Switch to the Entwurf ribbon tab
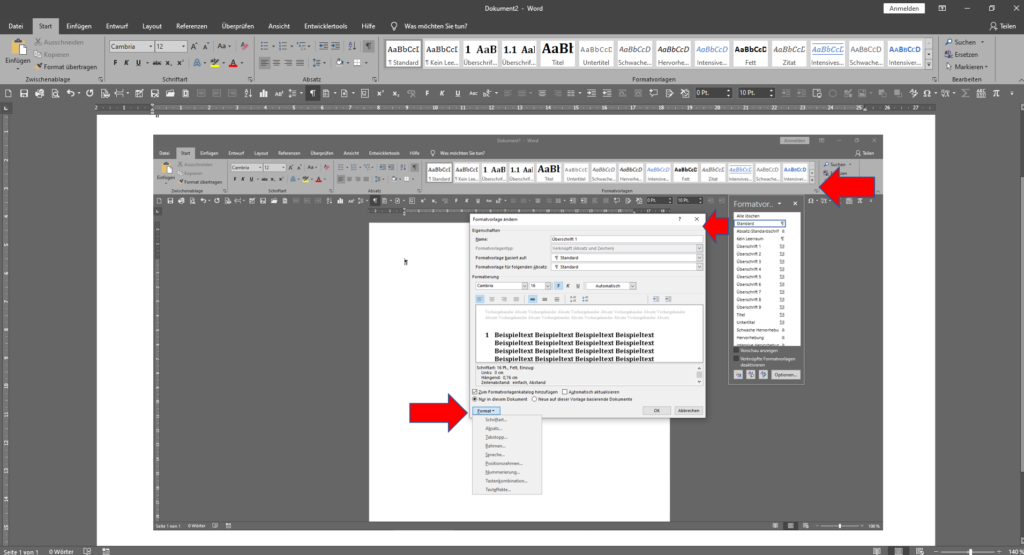The width and height of the screenshot is (1024, 555). pos(117,26)
